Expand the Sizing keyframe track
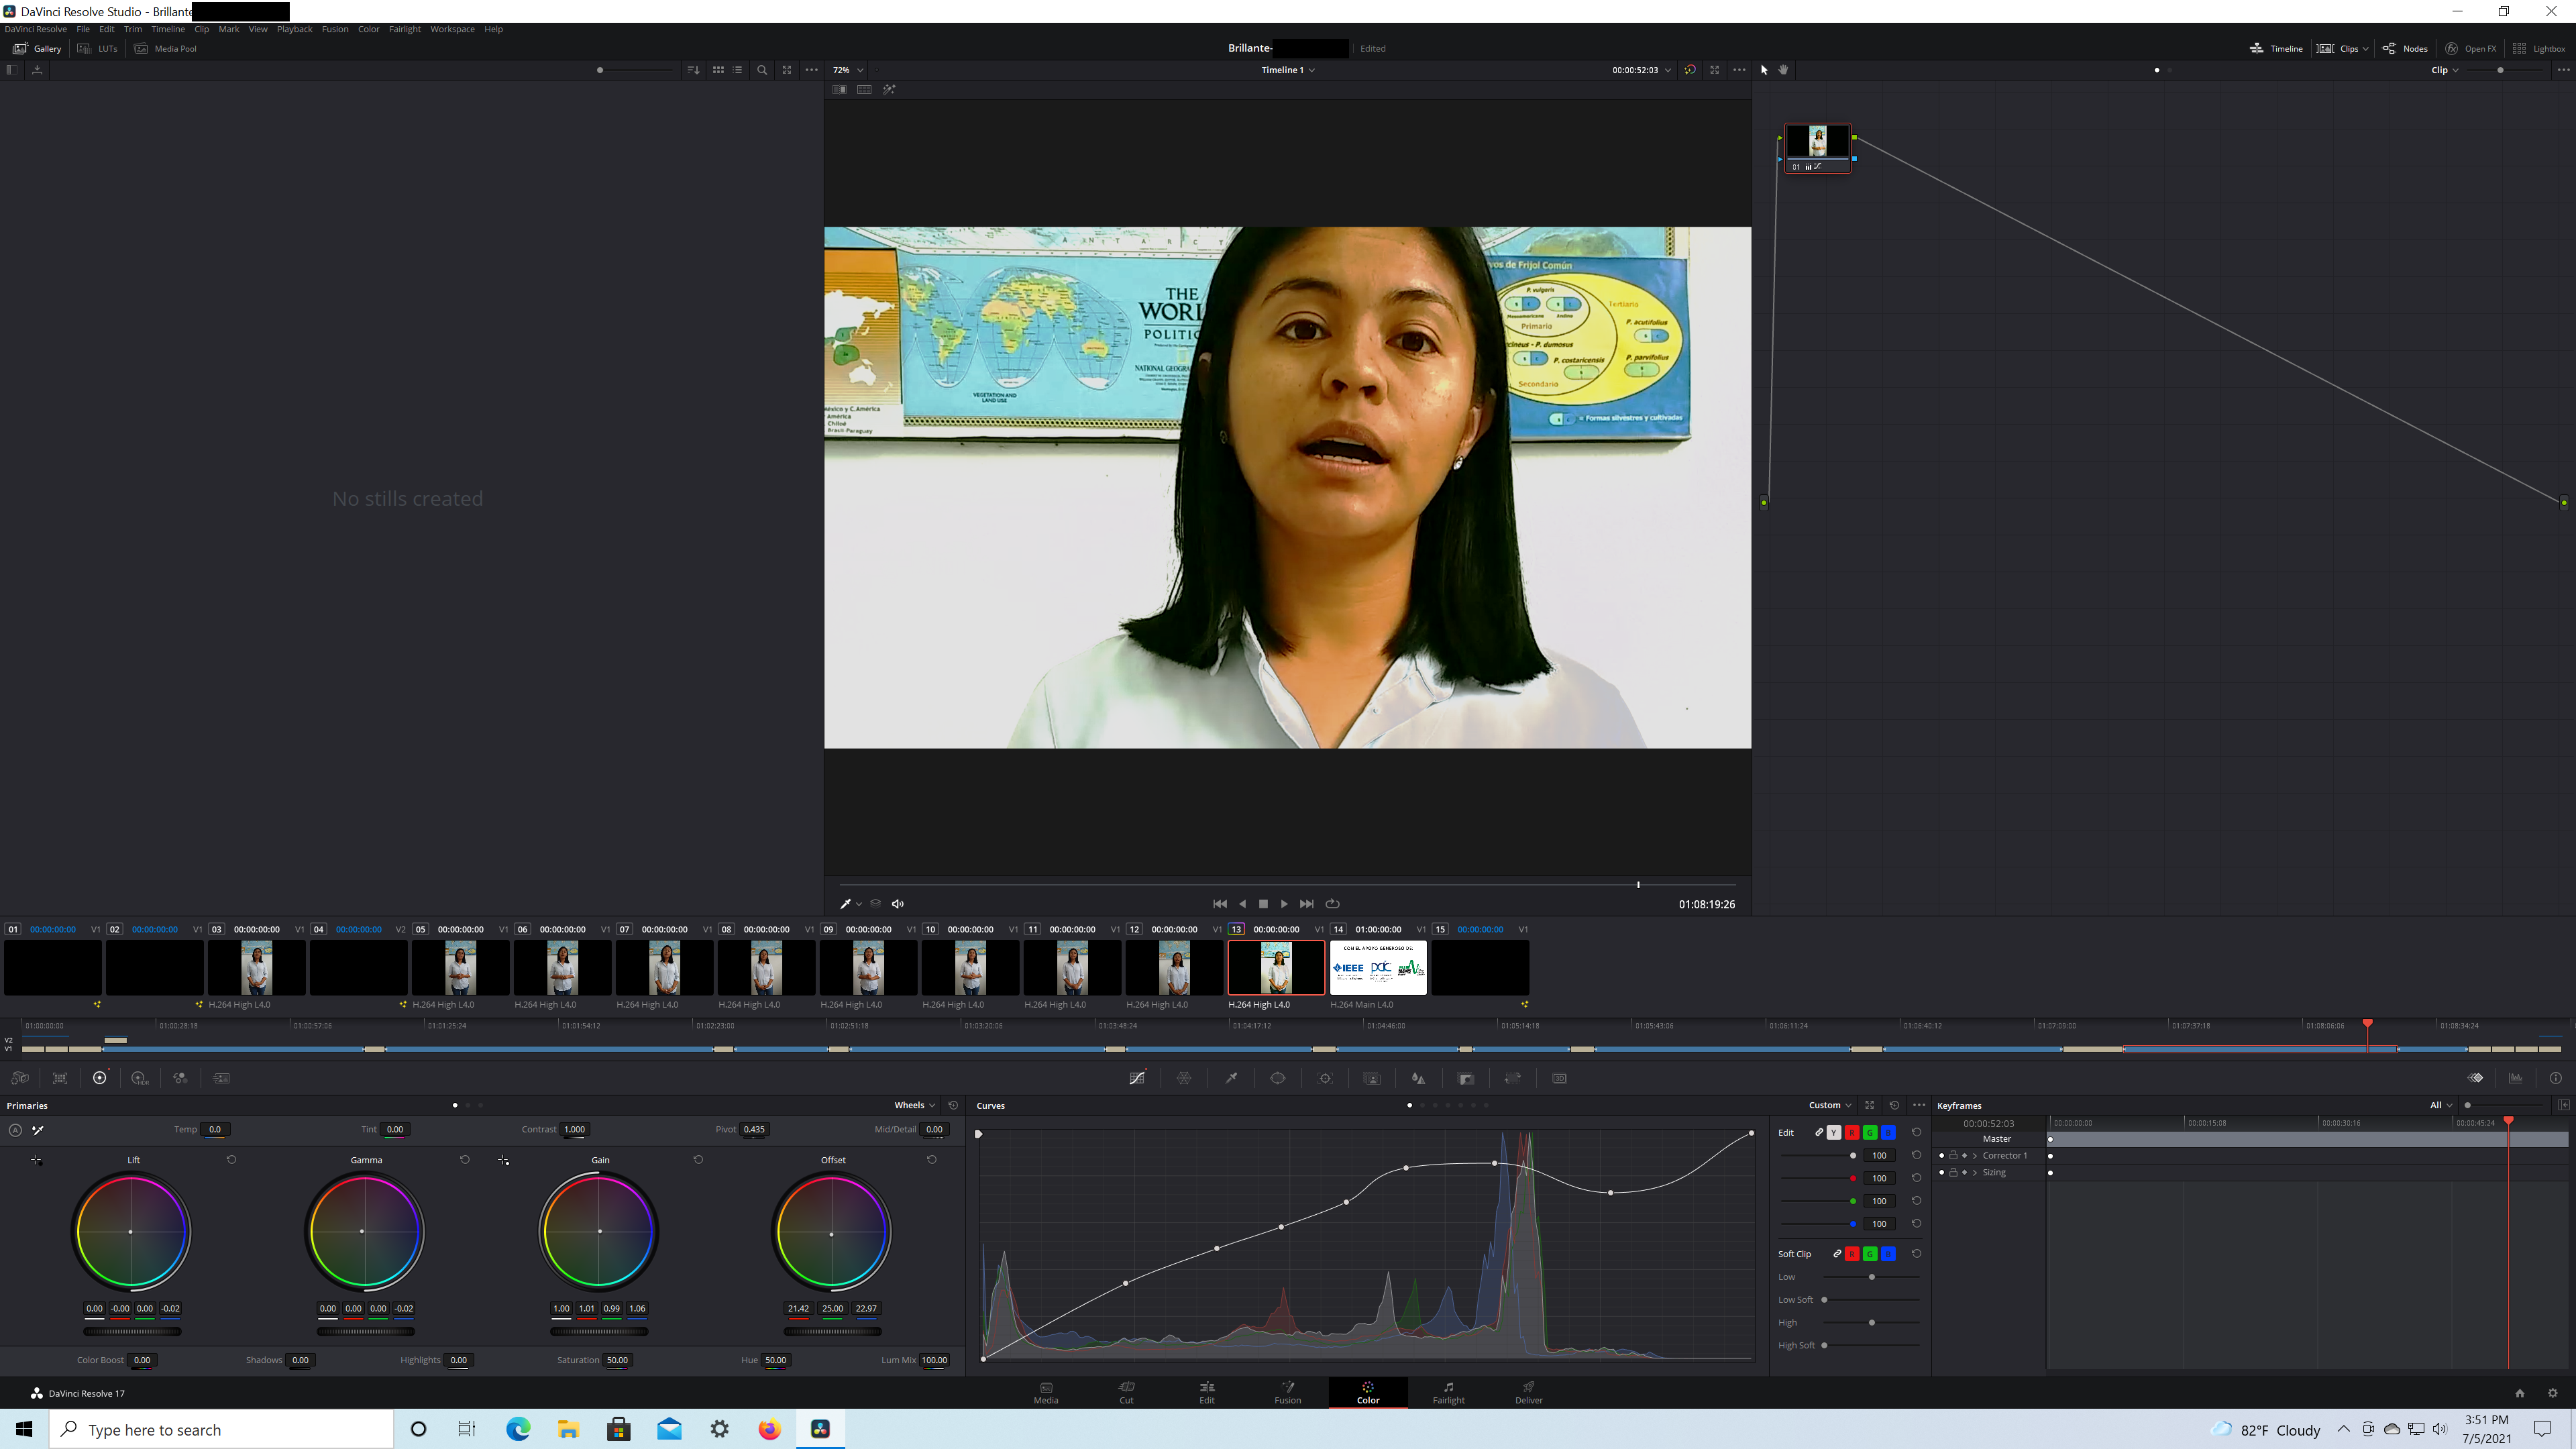Image resolution: width=2576 pixels, height=1449 pixels. (x=1975, y=1173)
